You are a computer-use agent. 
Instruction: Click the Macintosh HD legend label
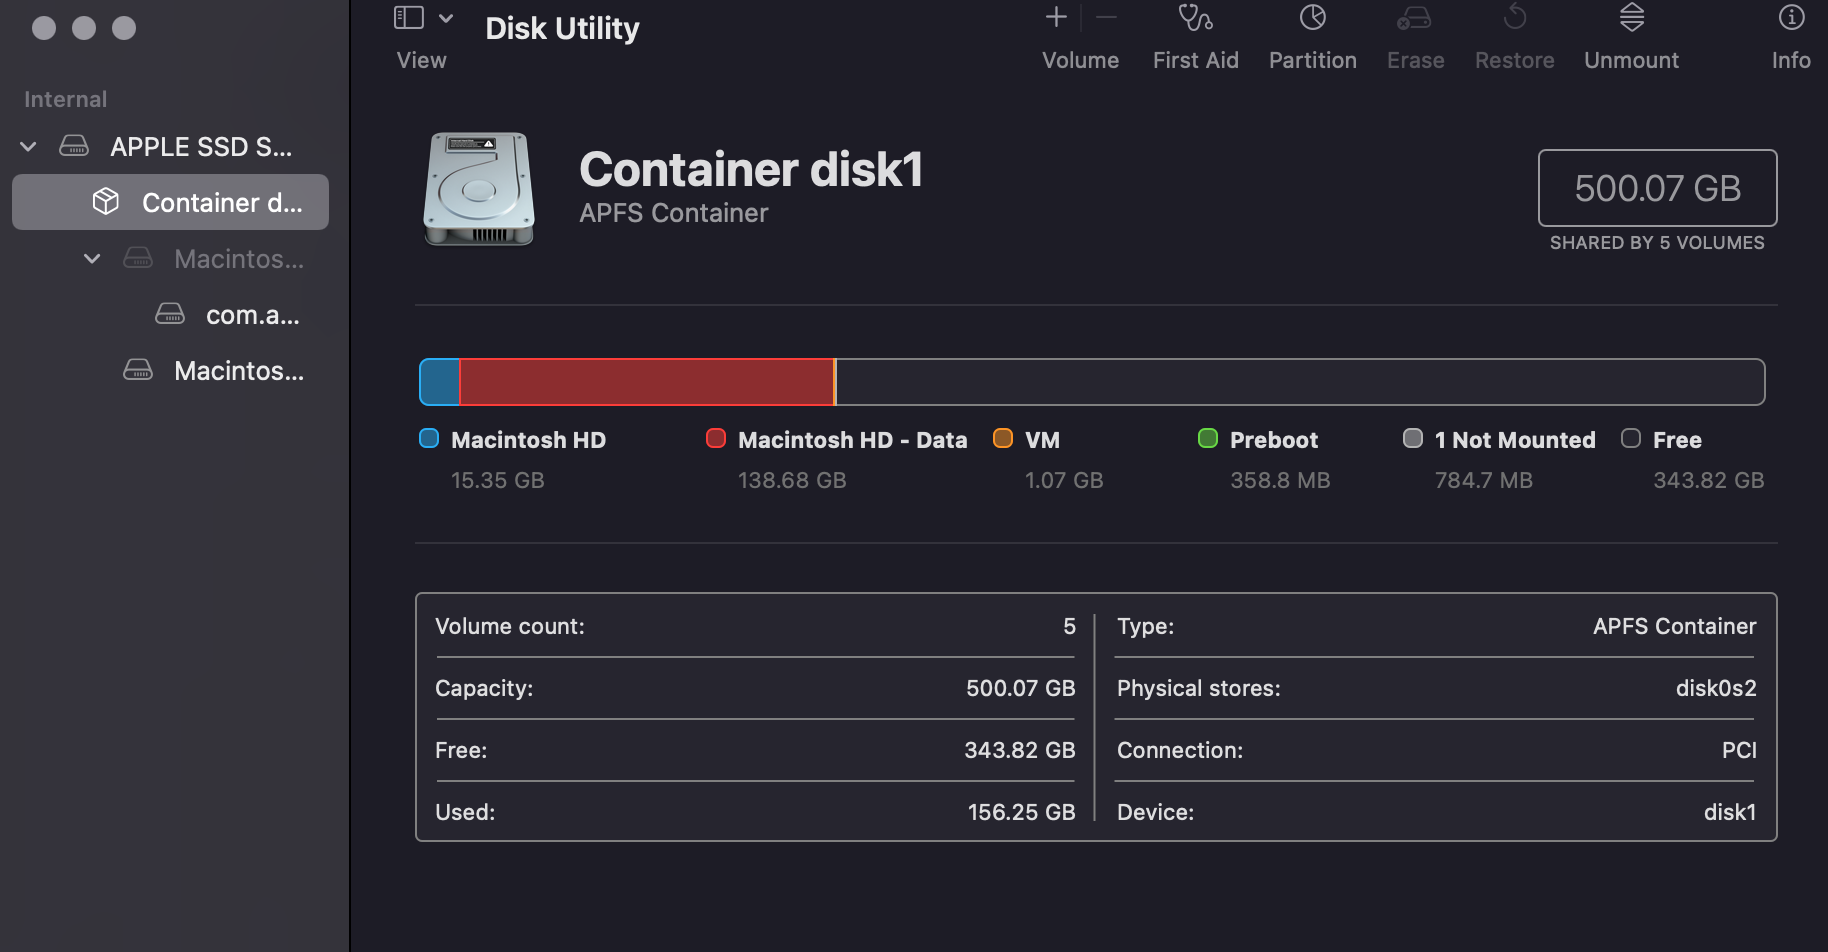(x=528, y=440)
